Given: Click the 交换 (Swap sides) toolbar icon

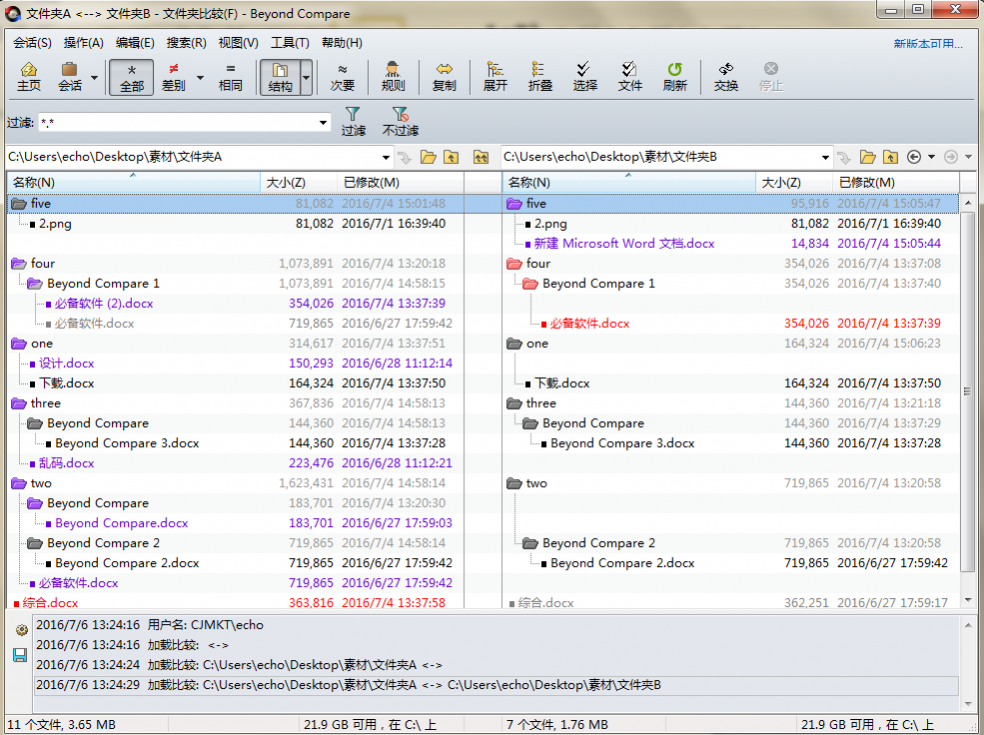Looking at the screenshot, I should [726, 76].
